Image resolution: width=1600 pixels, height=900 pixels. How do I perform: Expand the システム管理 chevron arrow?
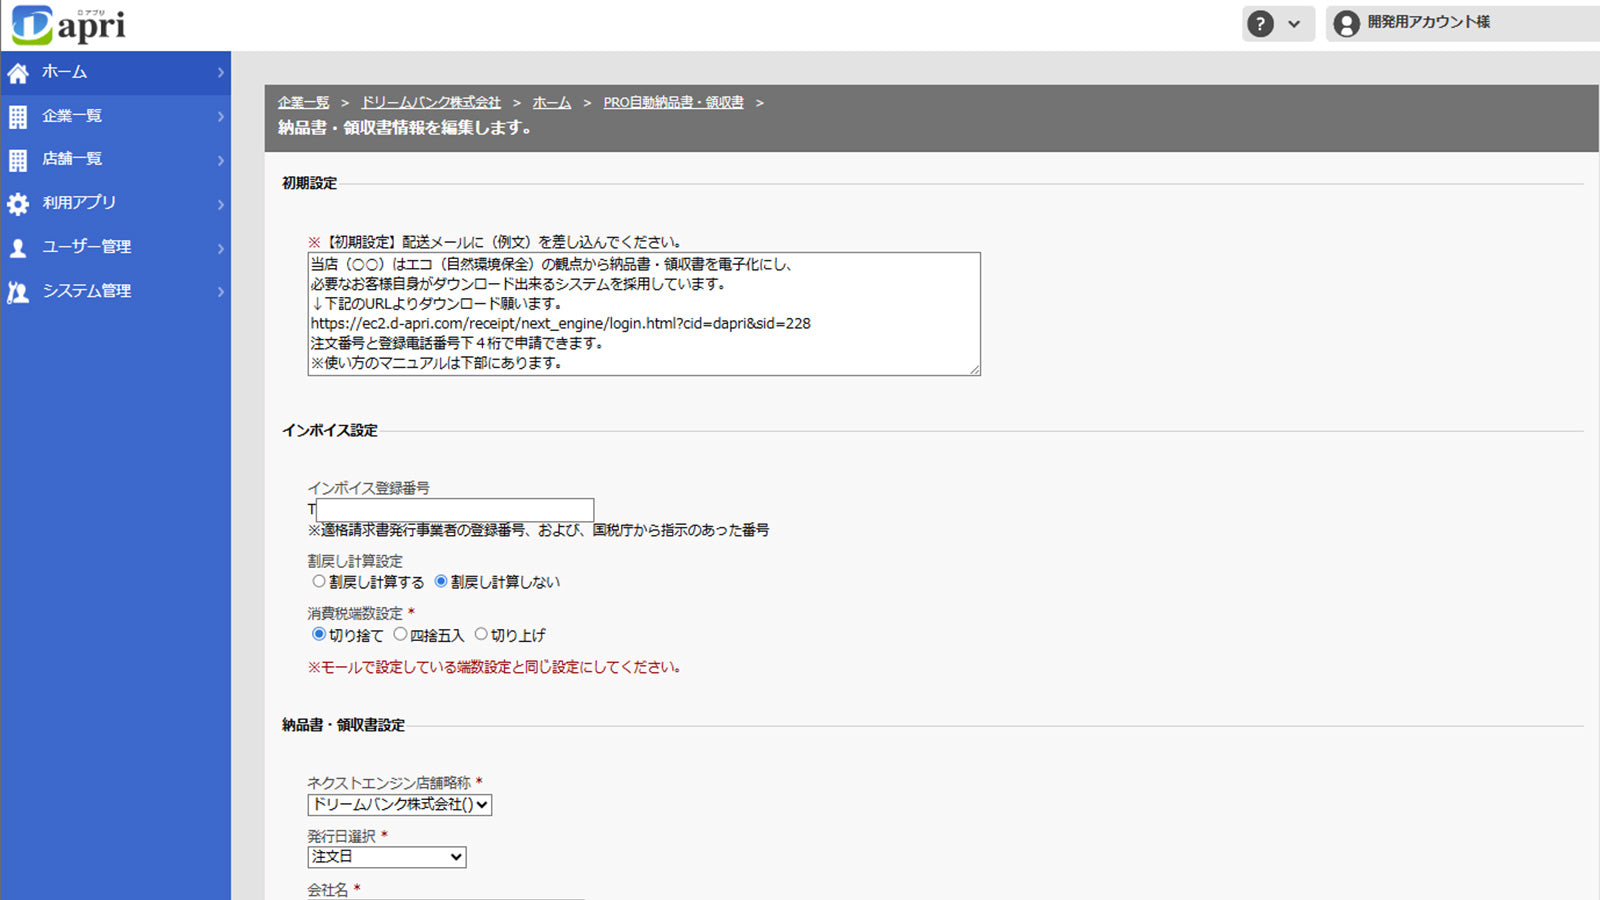221,292
